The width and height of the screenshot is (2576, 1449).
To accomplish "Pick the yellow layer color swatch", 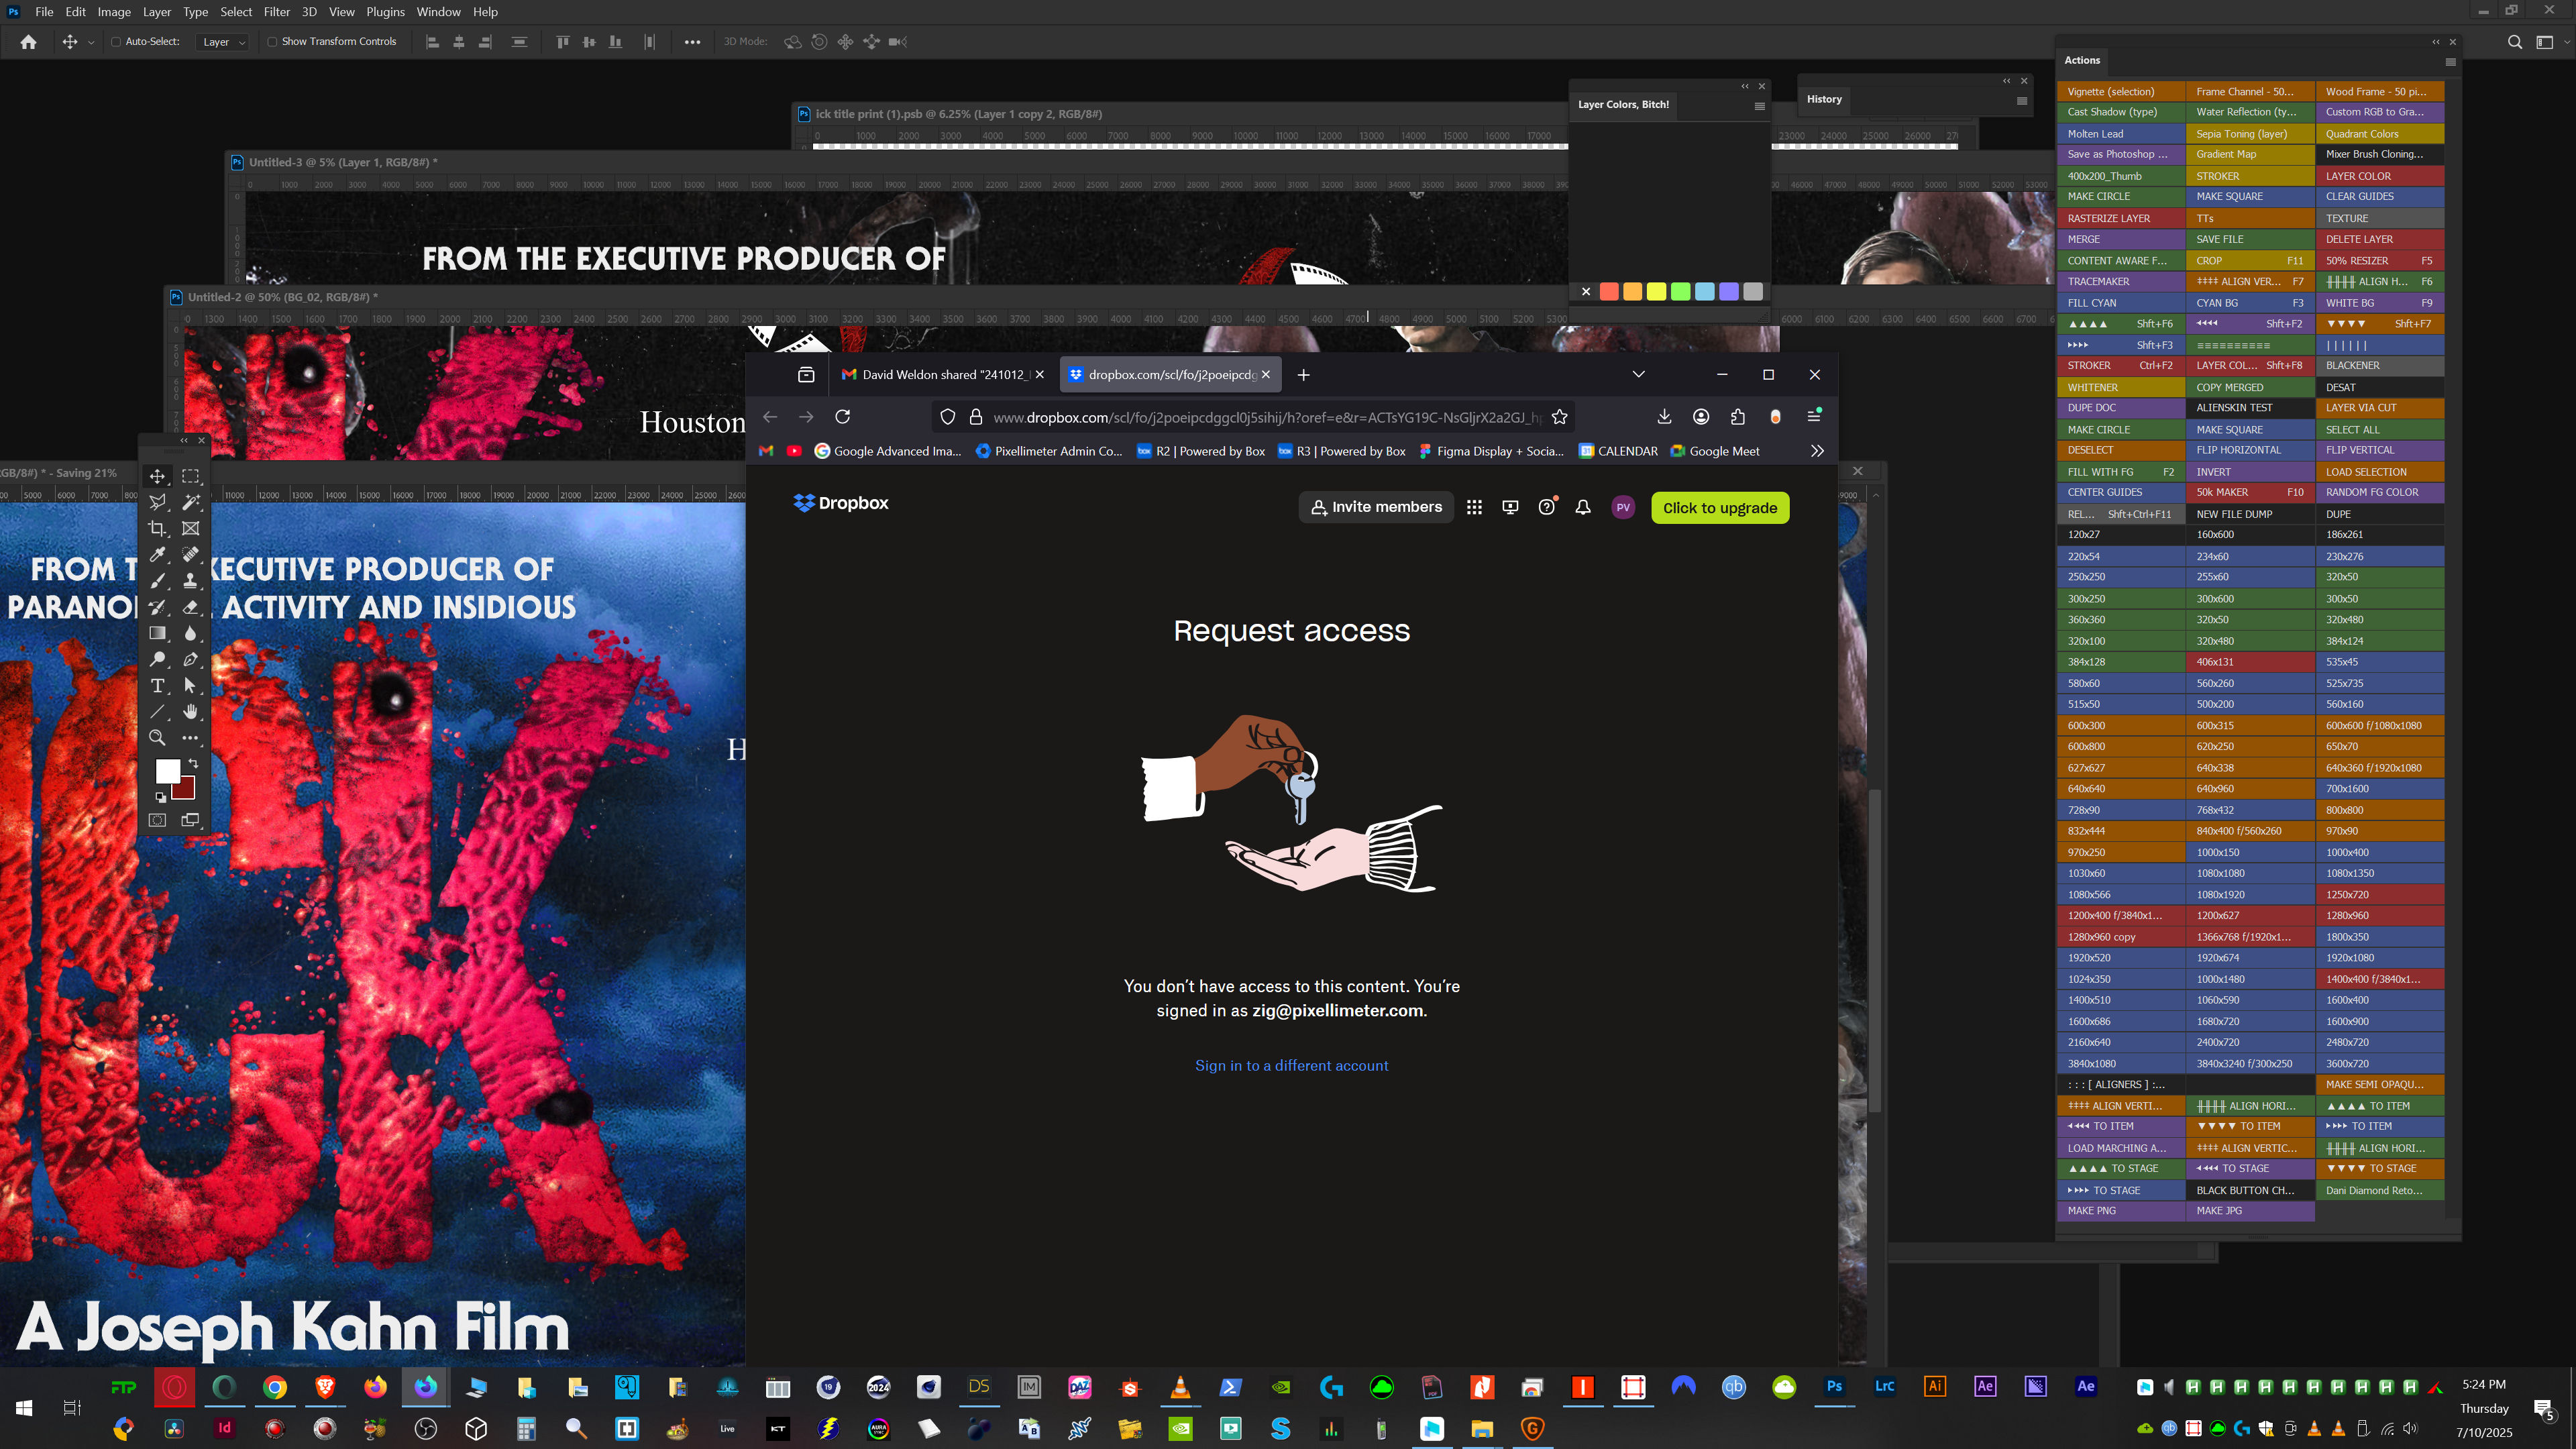I will click(1656, 291).
